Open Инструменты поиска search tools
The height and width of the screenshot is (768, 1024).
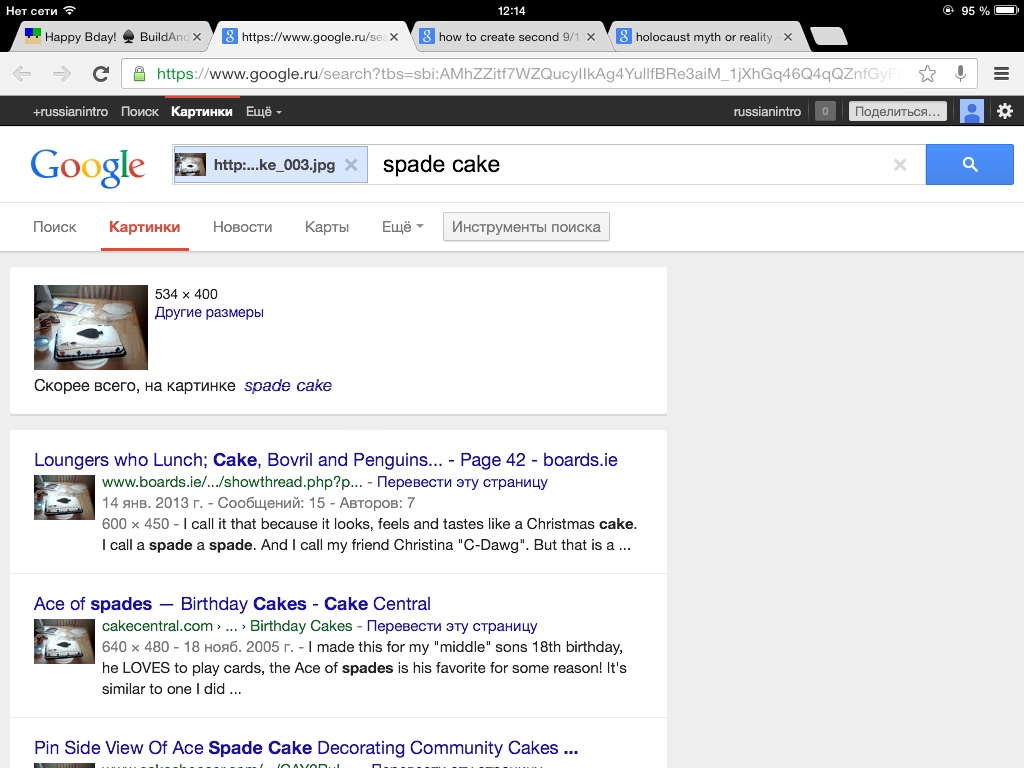tap(526, 227)
